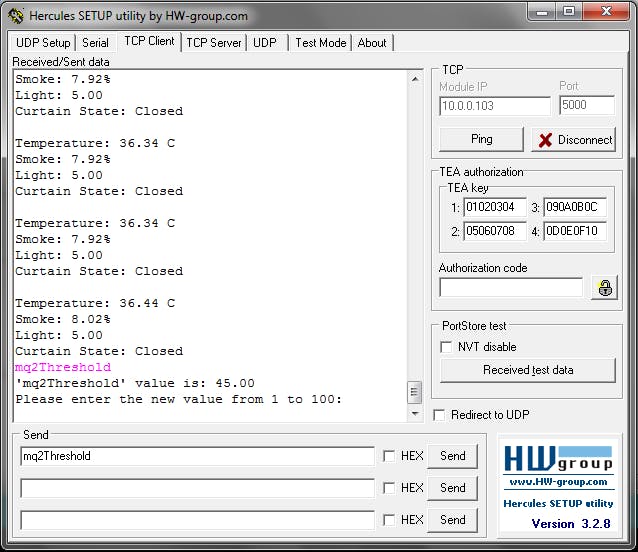
Task: Click the Module IP field
Action: (495, 106)
